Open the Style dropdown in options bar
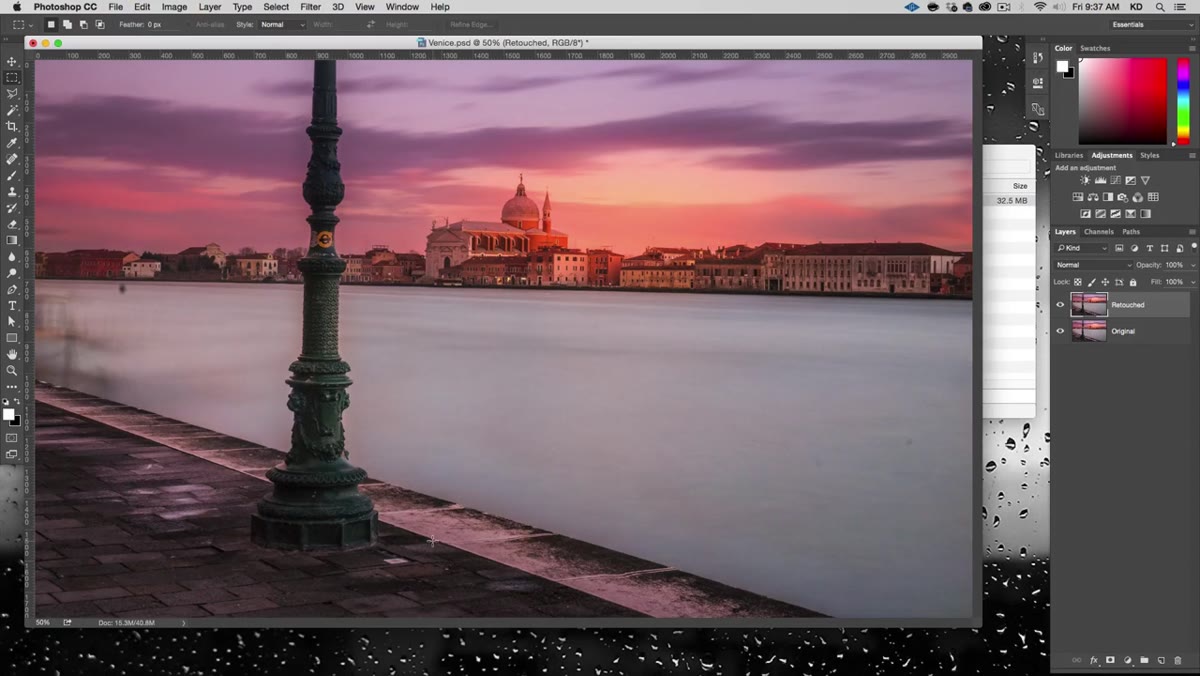 (x=282, y=24)
